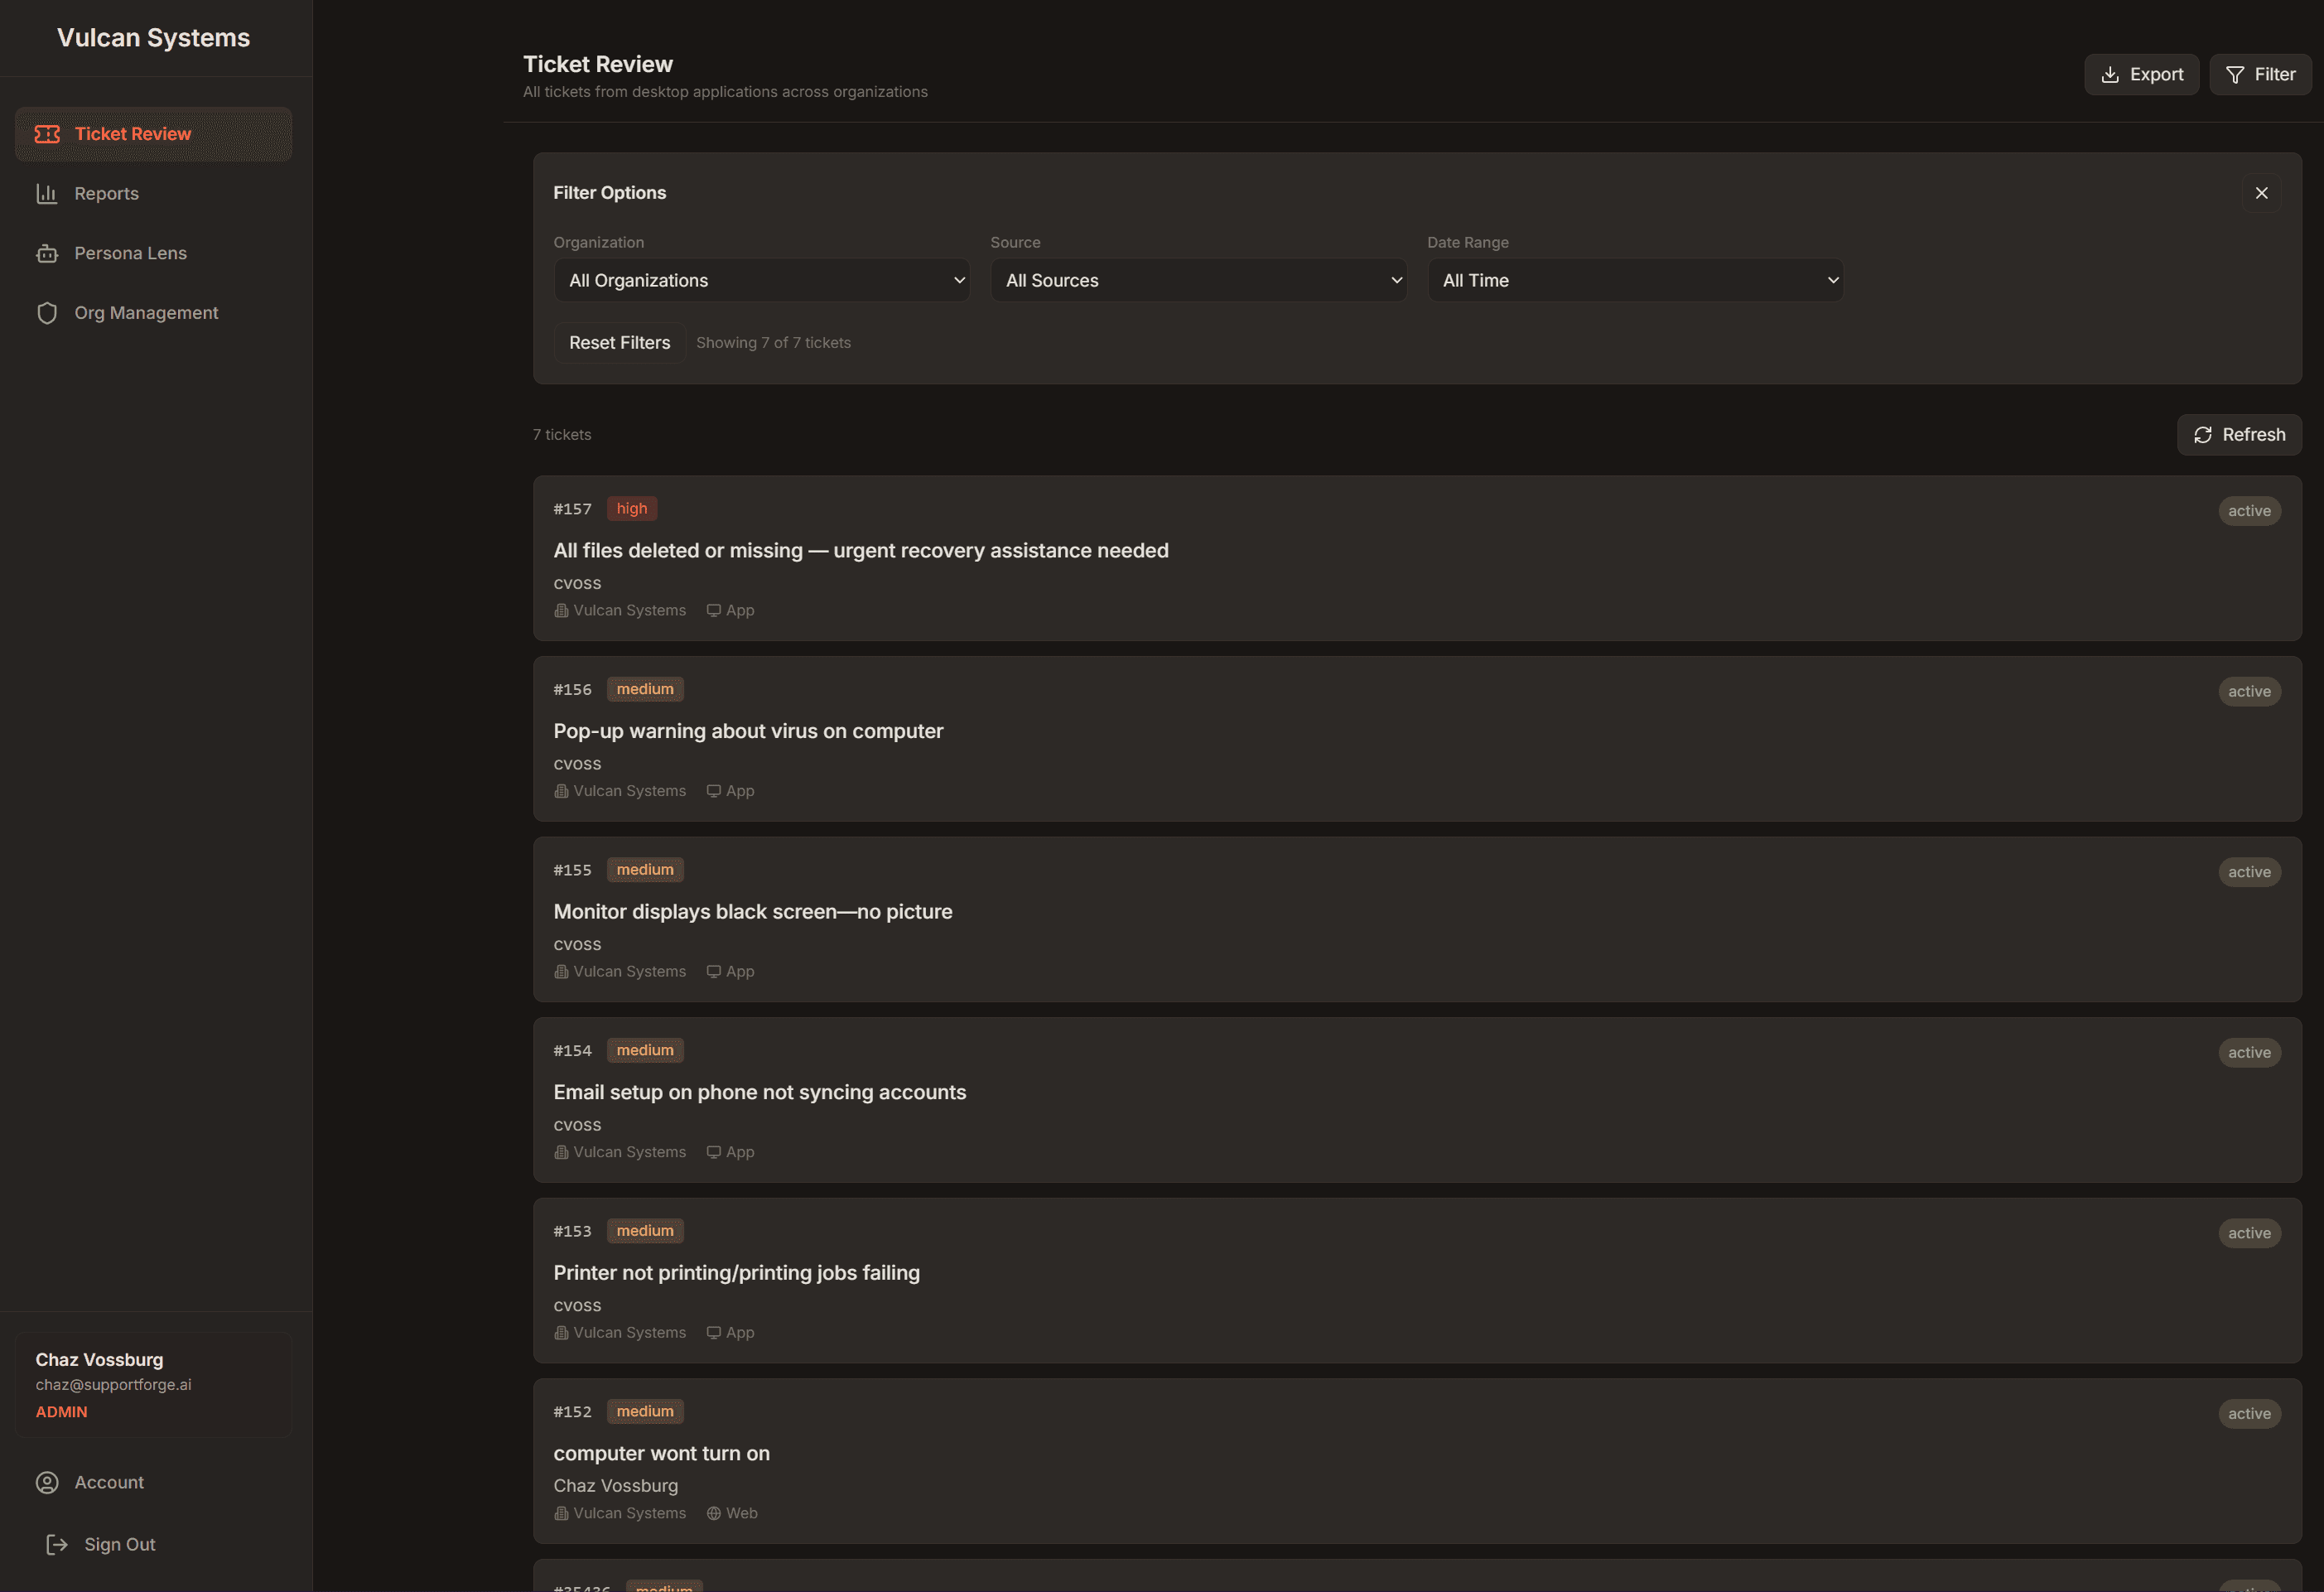The image size is (2324, 1592).
Task: Open the All Sources dropdown
Action: point(1198,280)
